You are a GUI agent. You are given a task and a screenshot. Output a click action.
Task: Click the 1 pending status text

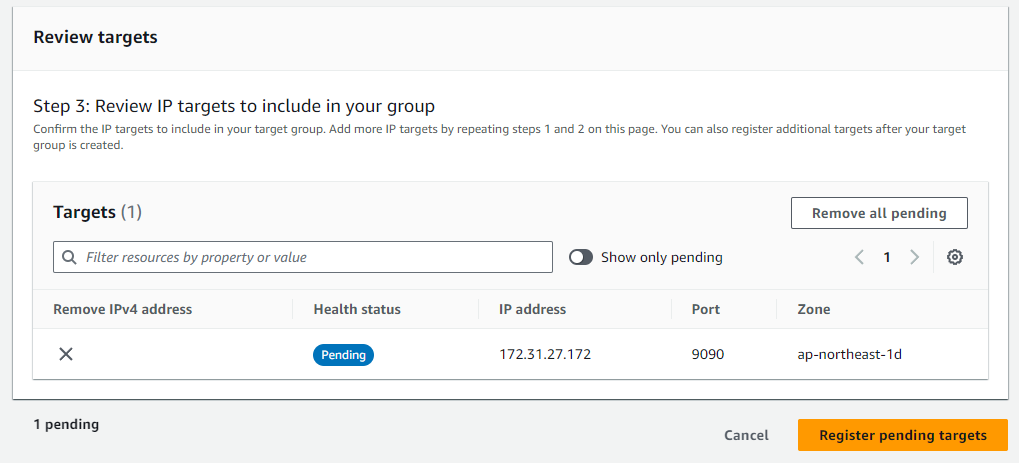66,425
